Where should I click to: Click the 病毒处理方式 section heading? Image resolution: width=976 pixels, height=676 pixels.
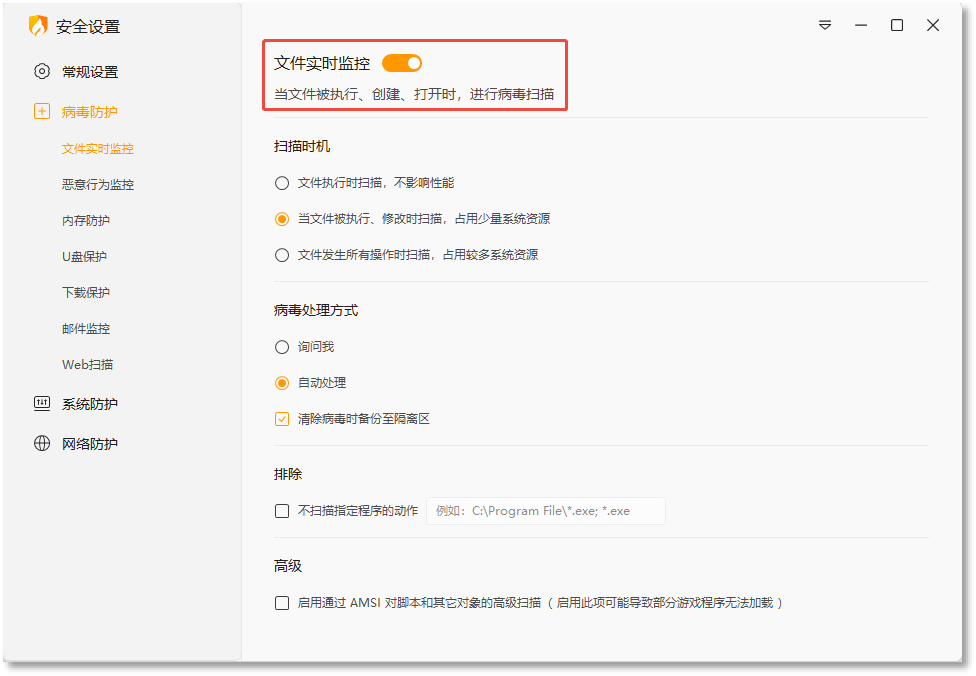click(x=316, y=310)
